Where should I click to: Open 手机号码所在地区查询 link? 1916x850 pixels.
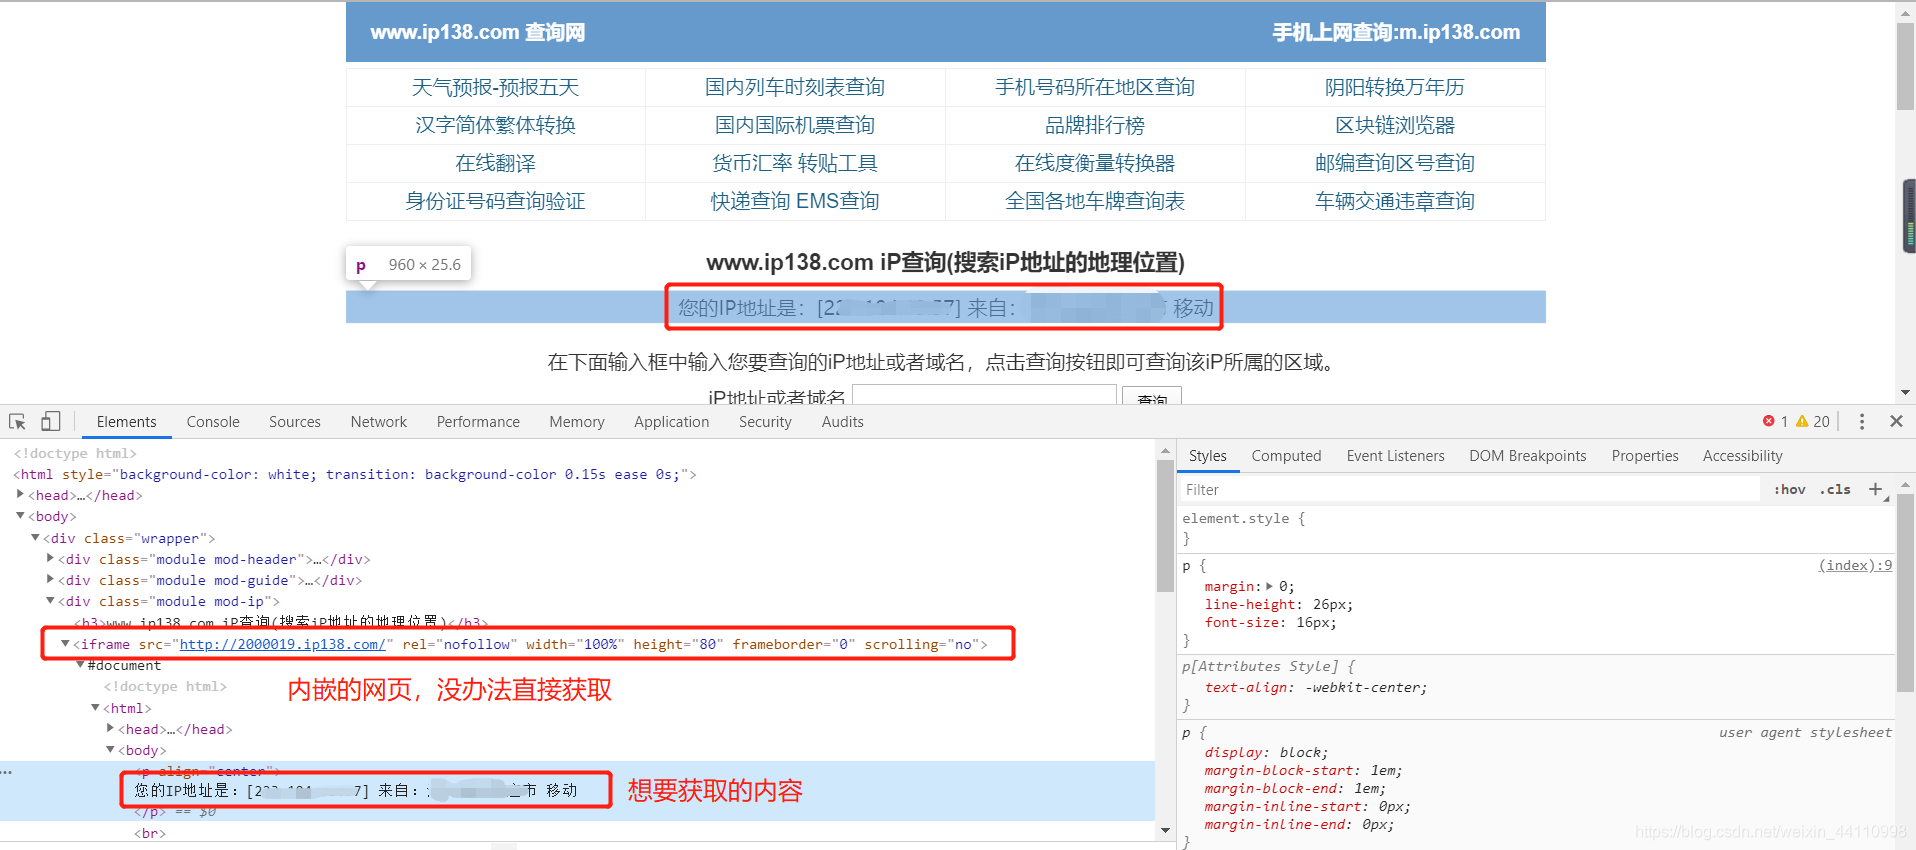pyautogui.click(x=1095, y=87)
